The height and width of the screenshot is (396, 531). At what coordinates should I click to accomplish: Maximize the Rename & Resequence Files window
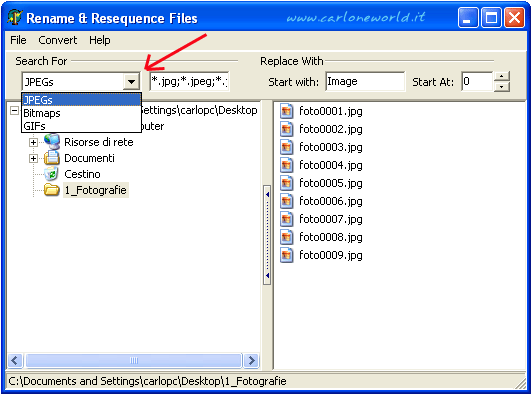pos(491,17)
